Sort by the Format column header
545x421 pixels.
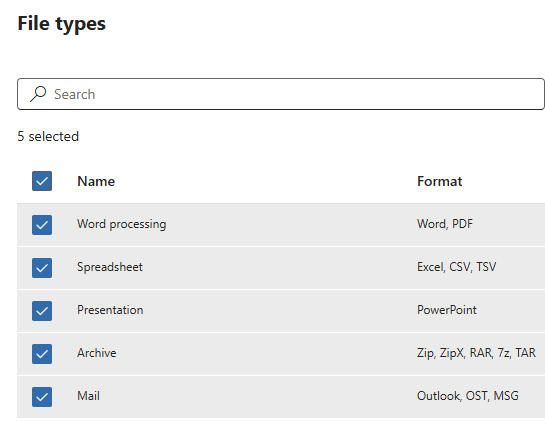439,181
